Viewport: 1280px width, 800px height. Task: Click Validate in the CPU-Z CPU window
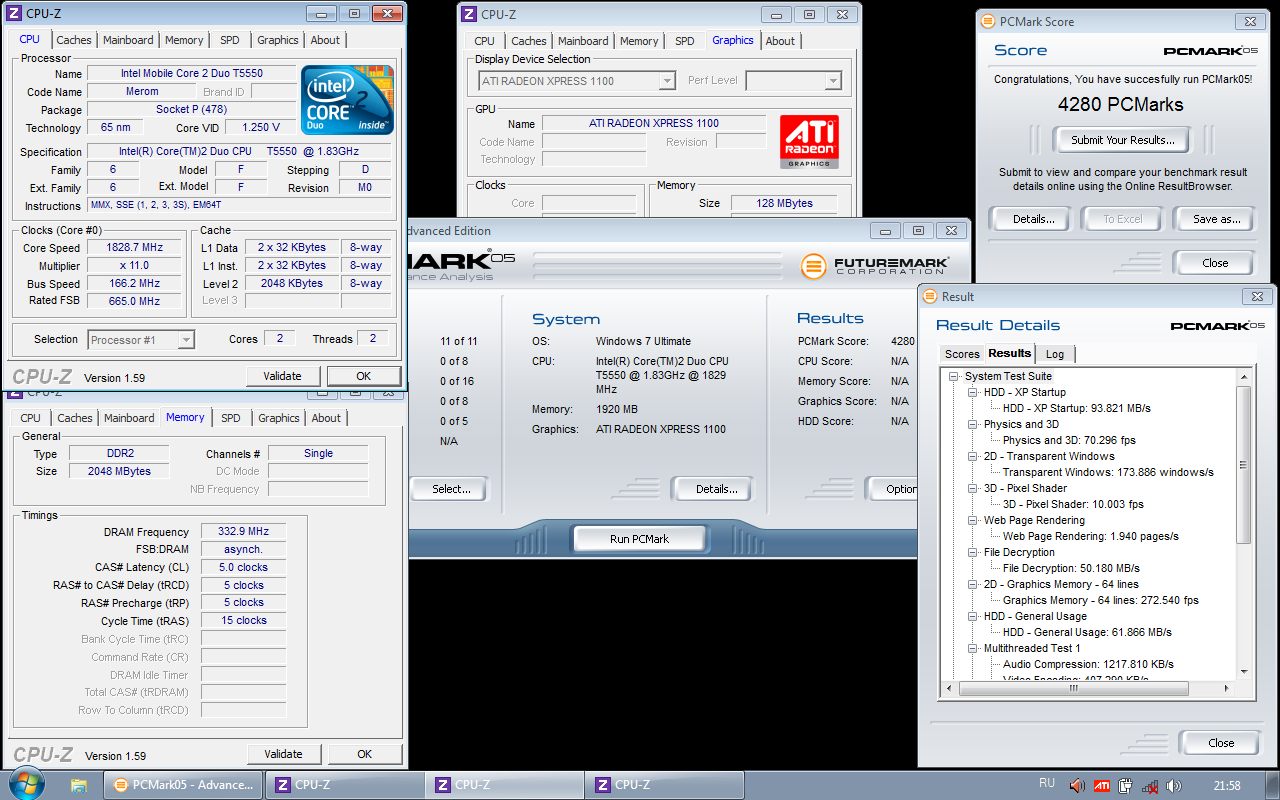[x=283, y=376]
